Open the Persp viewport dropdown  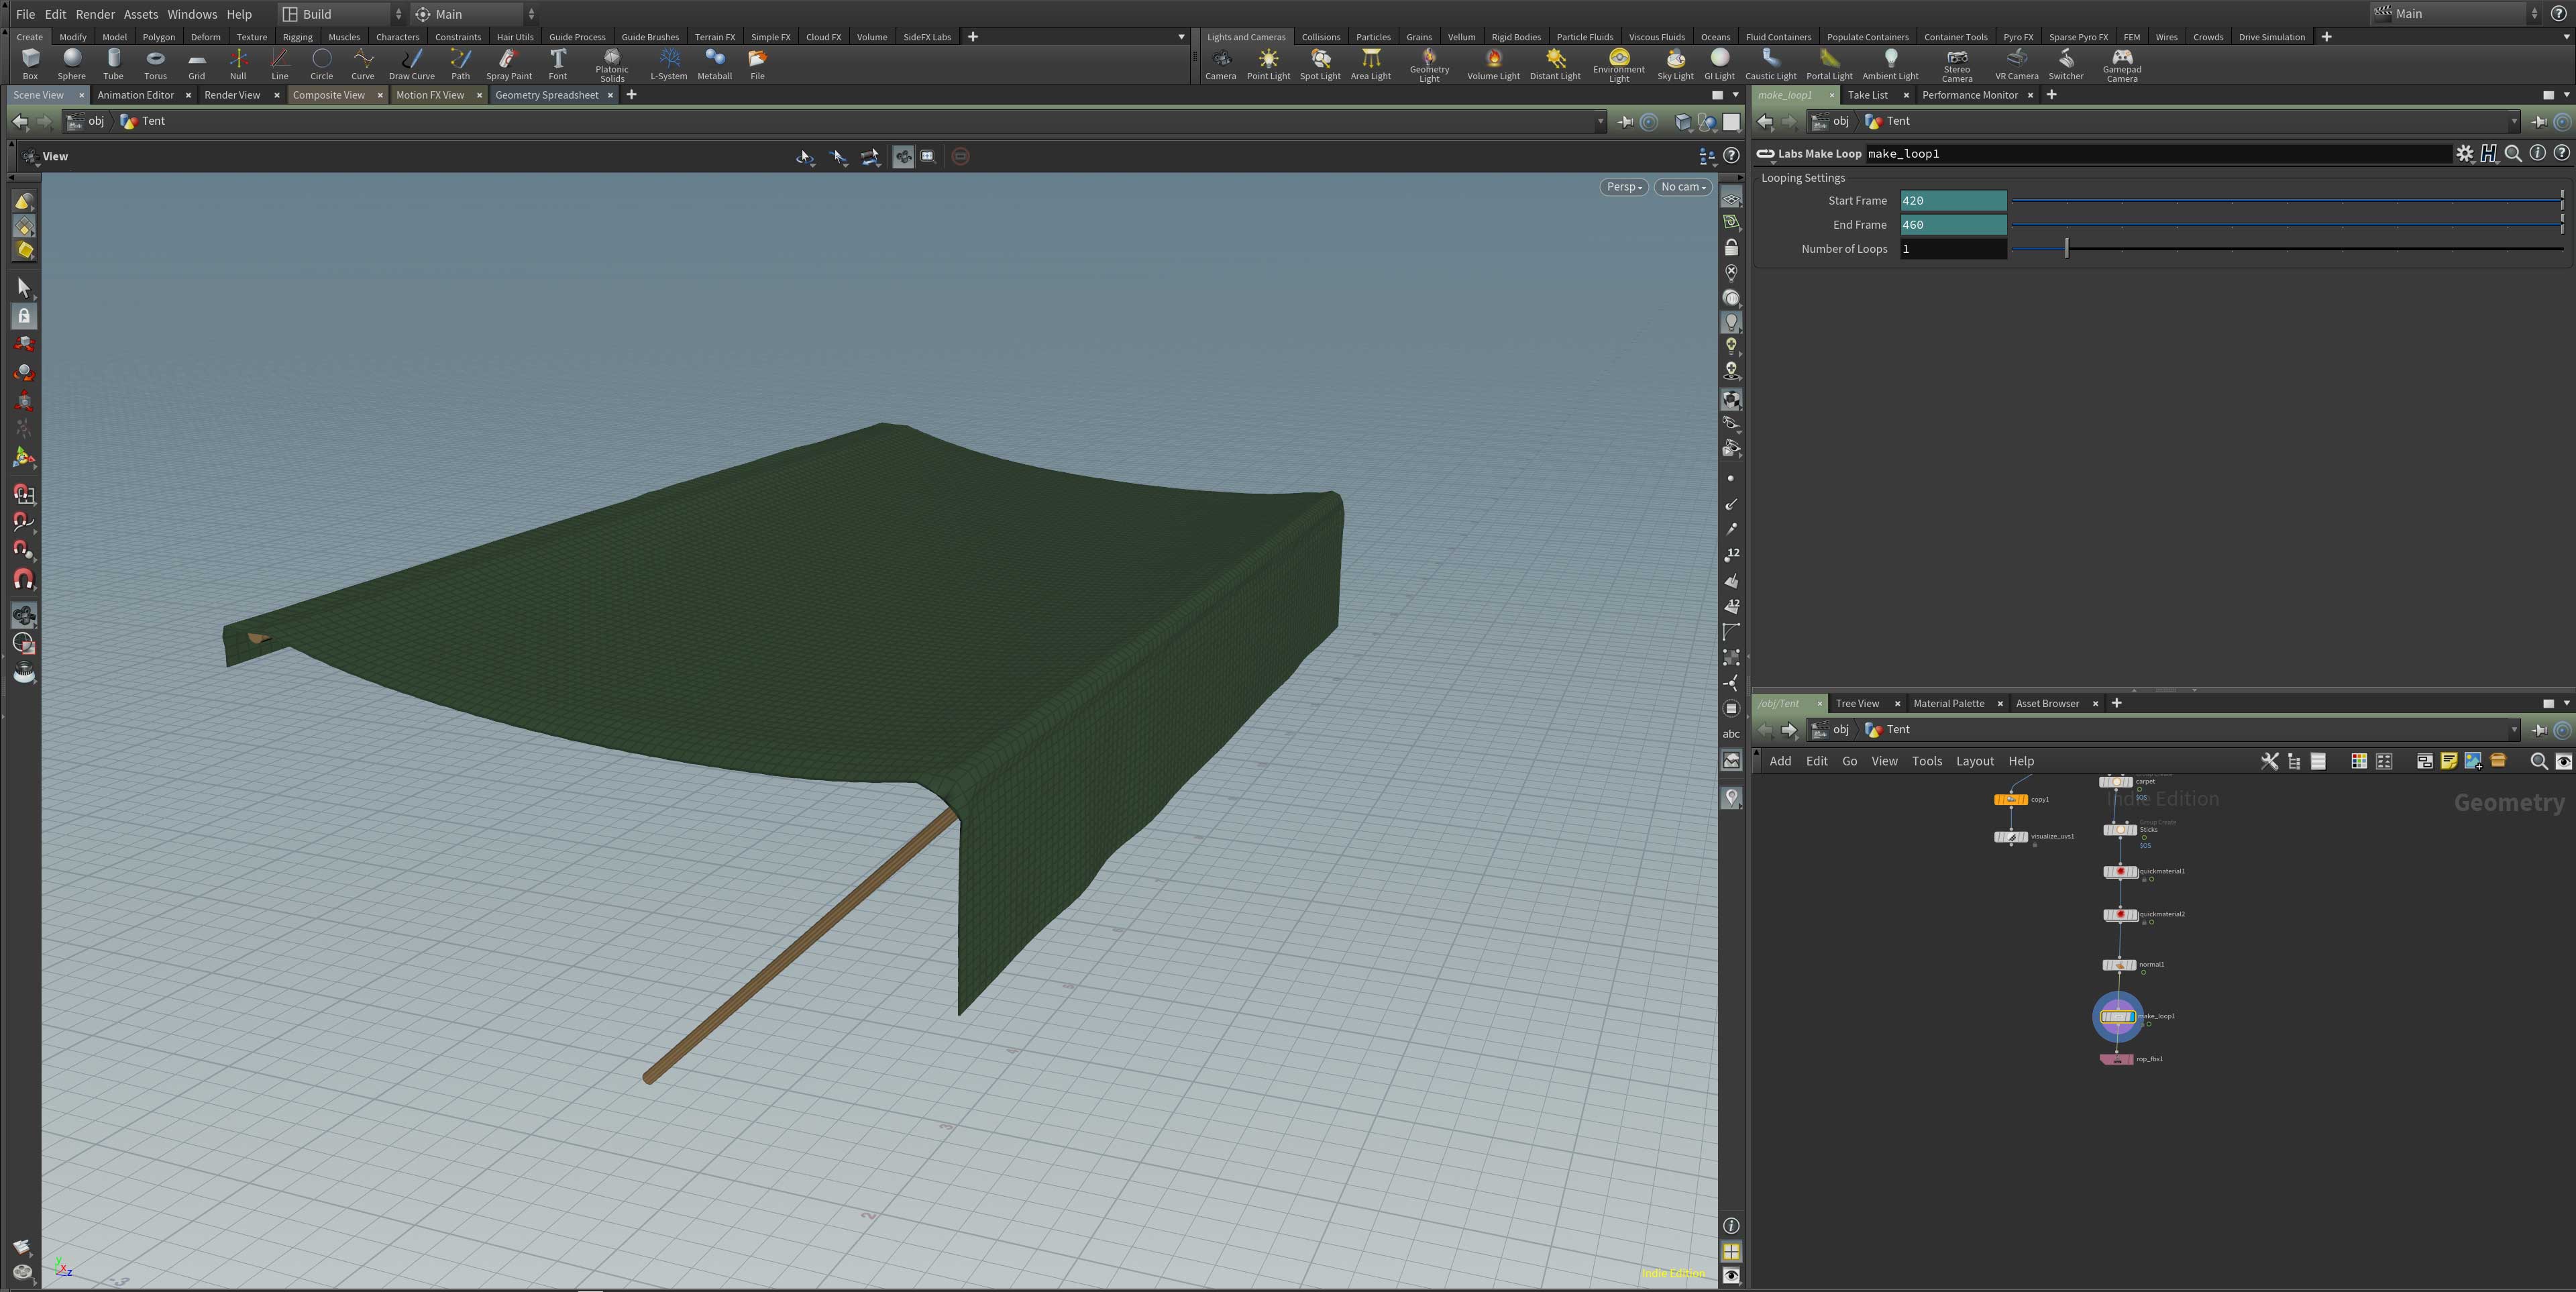coord(1623,187)
